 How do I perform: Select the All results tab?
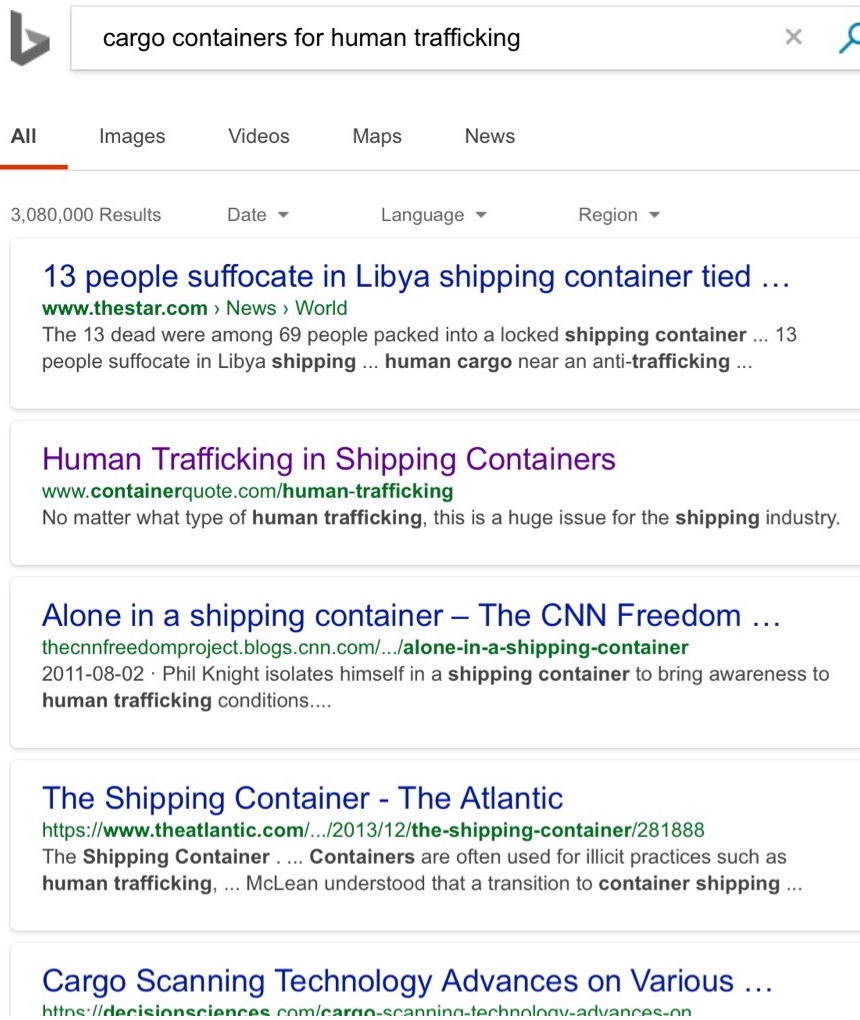point(23,136)
